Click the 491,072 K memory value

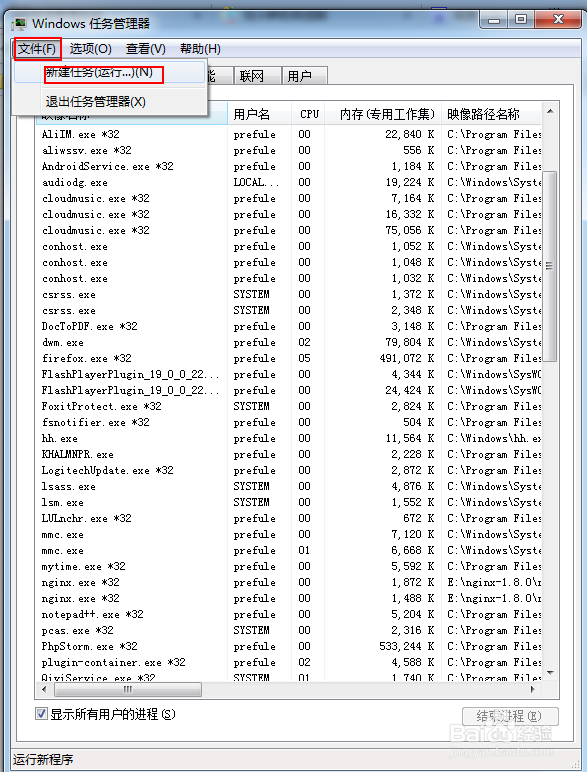(407, 358)
